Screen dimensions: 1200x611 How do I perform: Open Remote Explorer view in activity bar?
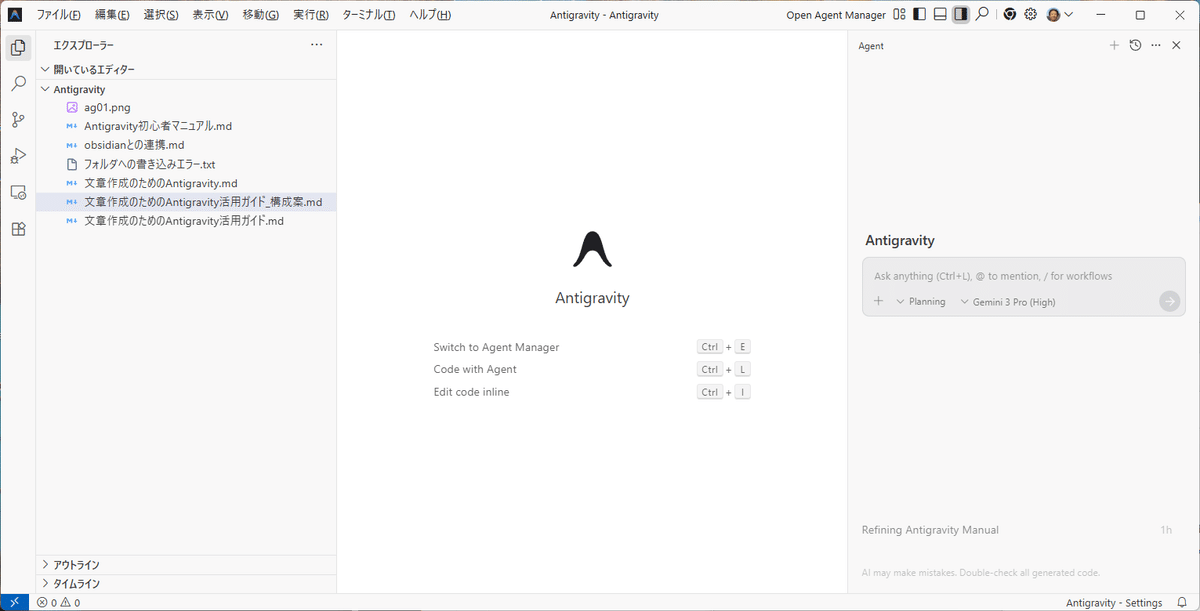[17, 192]
